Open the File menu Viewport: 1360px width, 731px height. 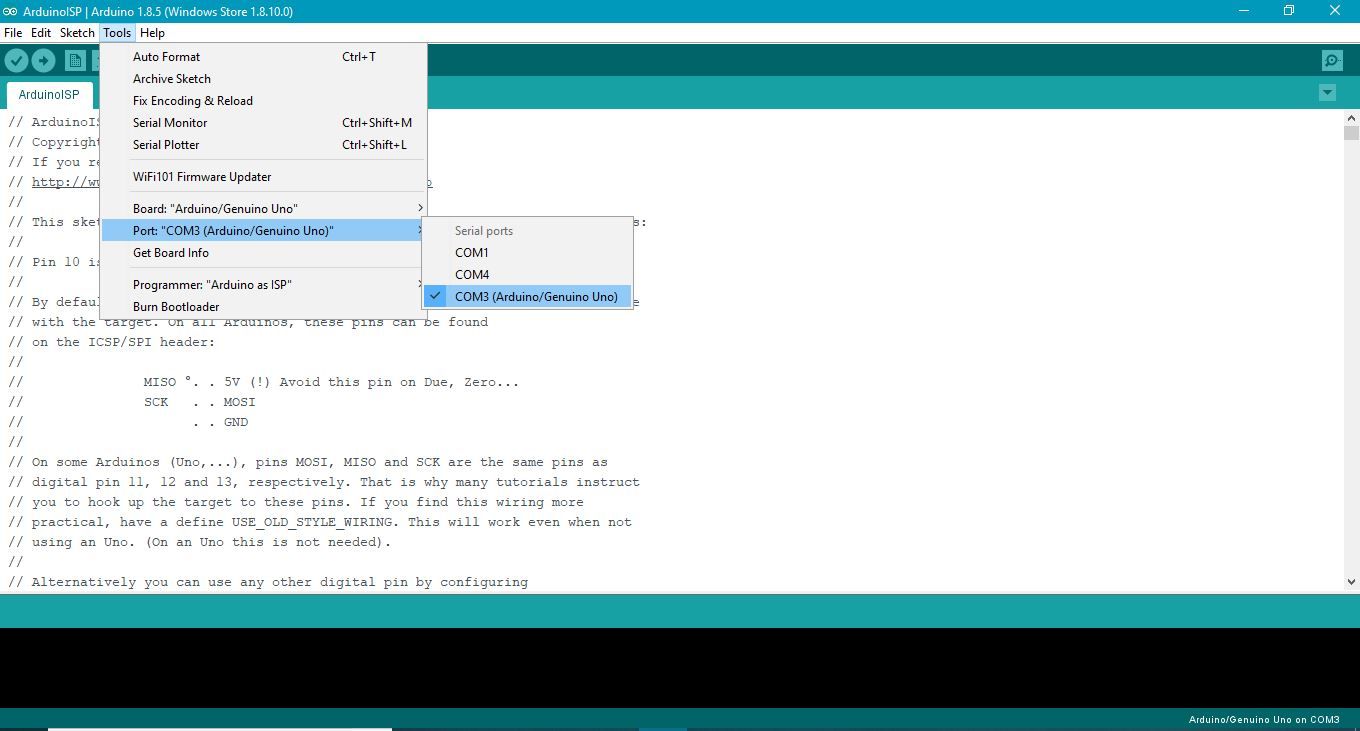click(13, 32)
